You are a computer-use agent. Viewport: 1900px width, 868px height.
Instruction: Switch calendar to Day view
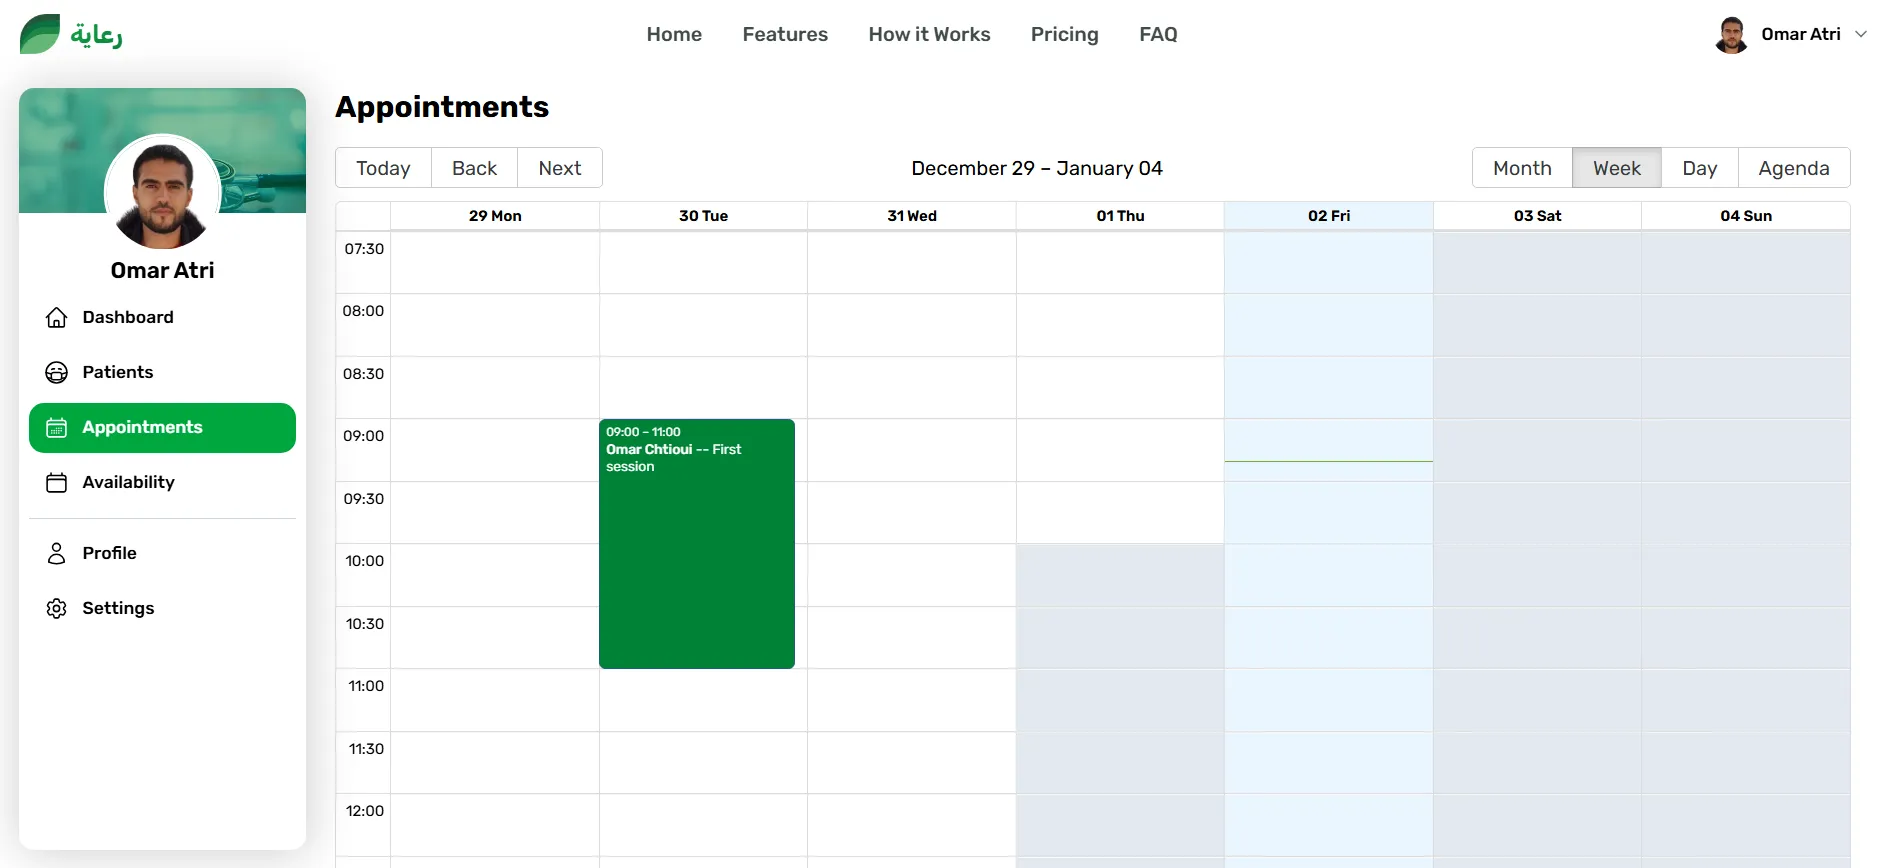[x=1699, y=168]
